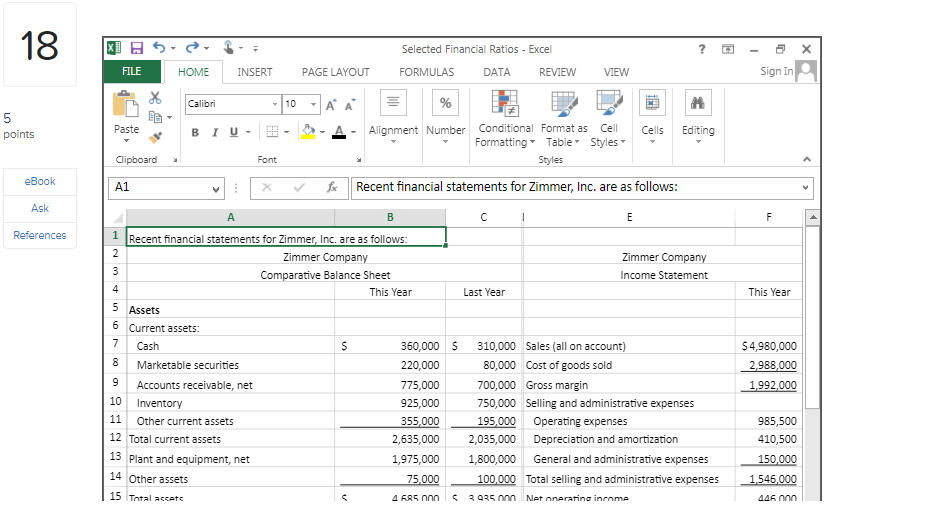Click the formula bar cancel X icon

point(267,188)
